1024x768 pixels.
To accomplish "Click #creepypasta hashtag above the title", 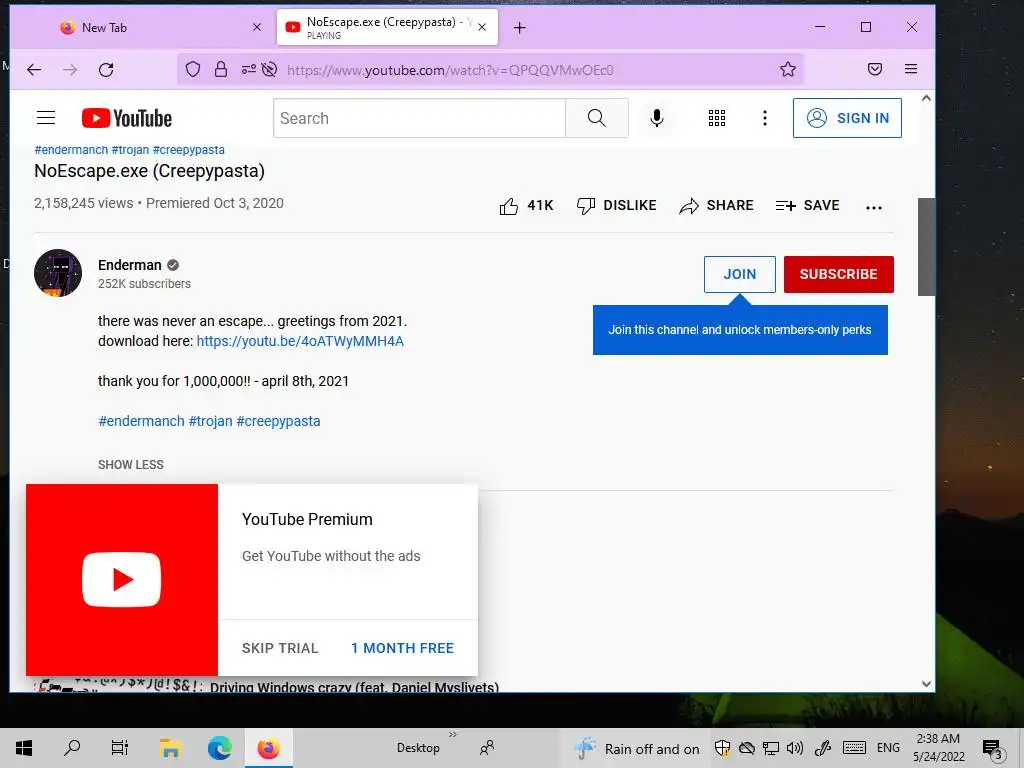I will 189,150.
